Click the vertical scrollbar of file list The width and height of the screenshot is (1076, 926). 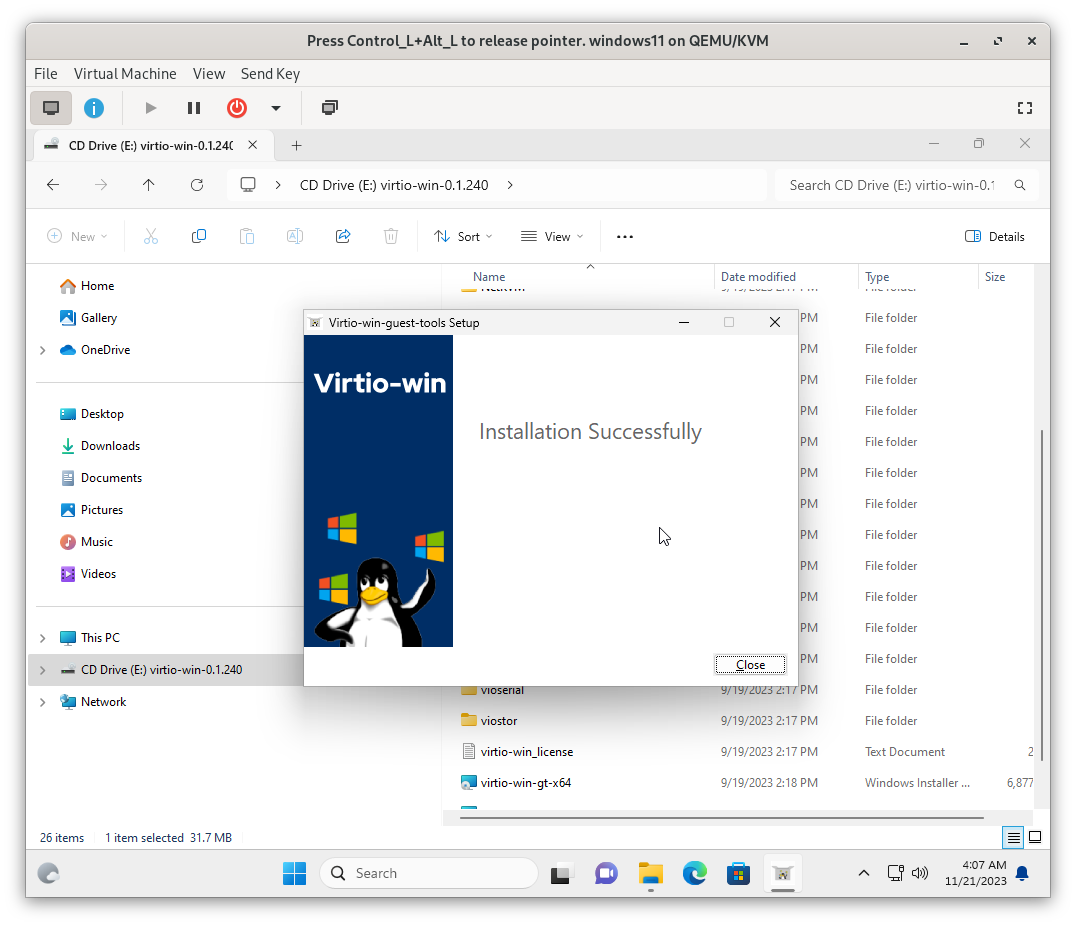tap(1042, 594)
